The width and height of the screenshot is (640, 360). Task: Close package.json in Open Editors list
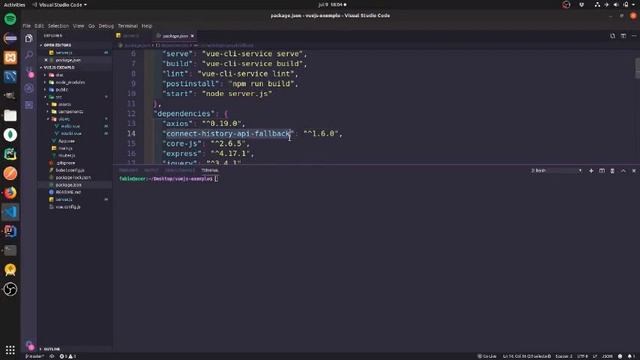click(46, 60)
